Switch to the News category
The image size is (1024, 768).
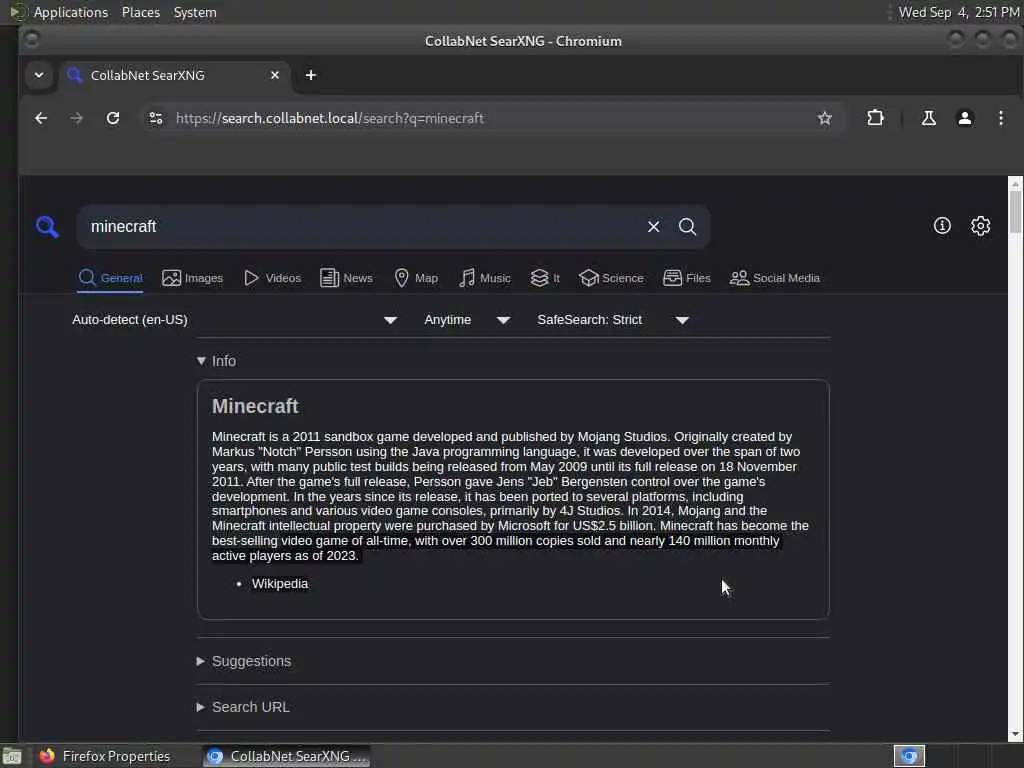[x=347, y=278]
